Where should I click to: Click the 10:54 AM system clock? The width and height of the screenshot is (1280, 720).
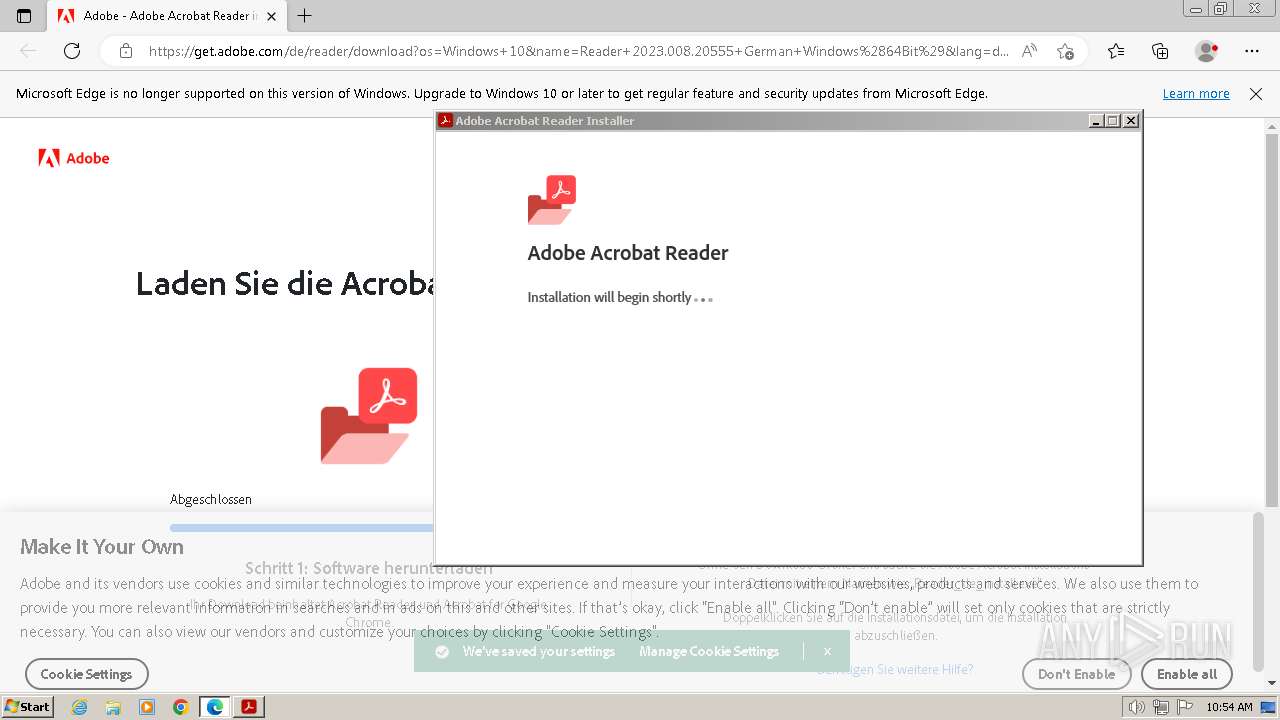click(x=1229, y=707)
